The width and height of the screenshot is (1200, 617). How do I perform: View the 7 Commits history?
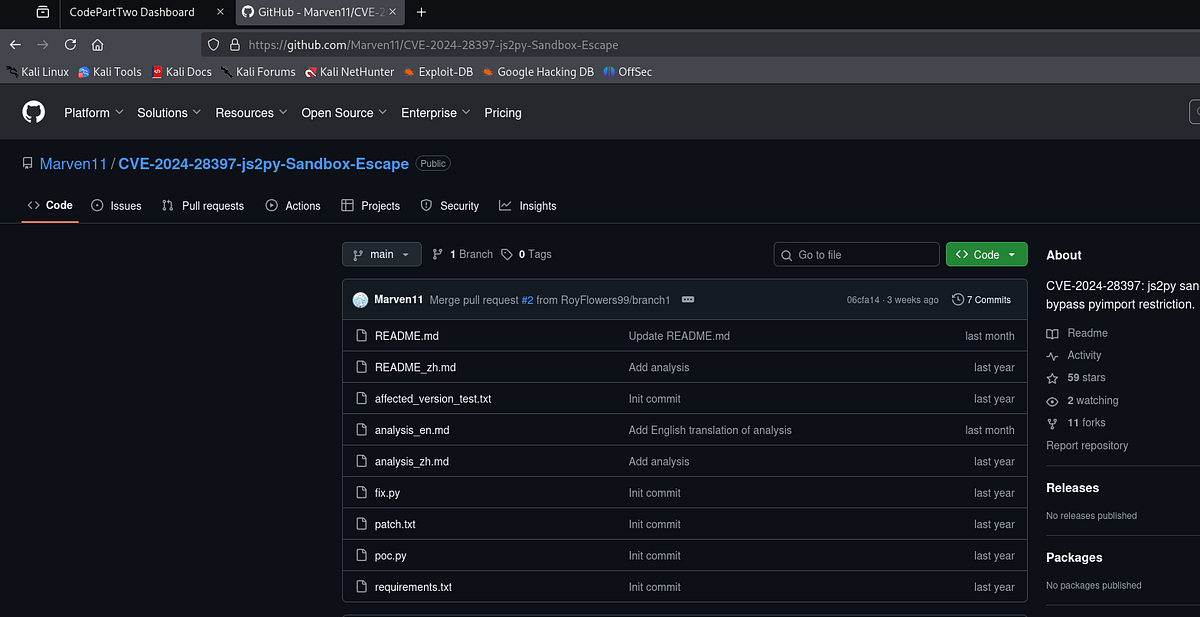[981, 299]
